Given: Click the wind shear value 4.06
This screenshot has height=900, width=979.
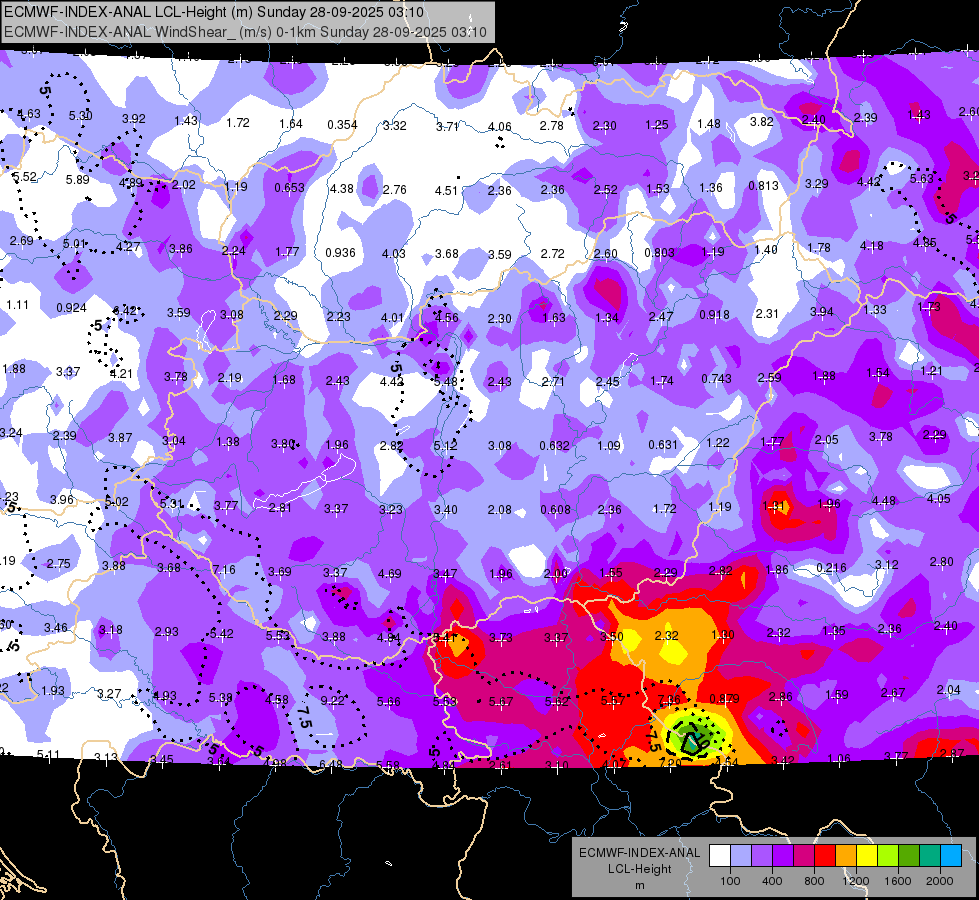Looking at the screenshot, I should [x=499, y=127].
